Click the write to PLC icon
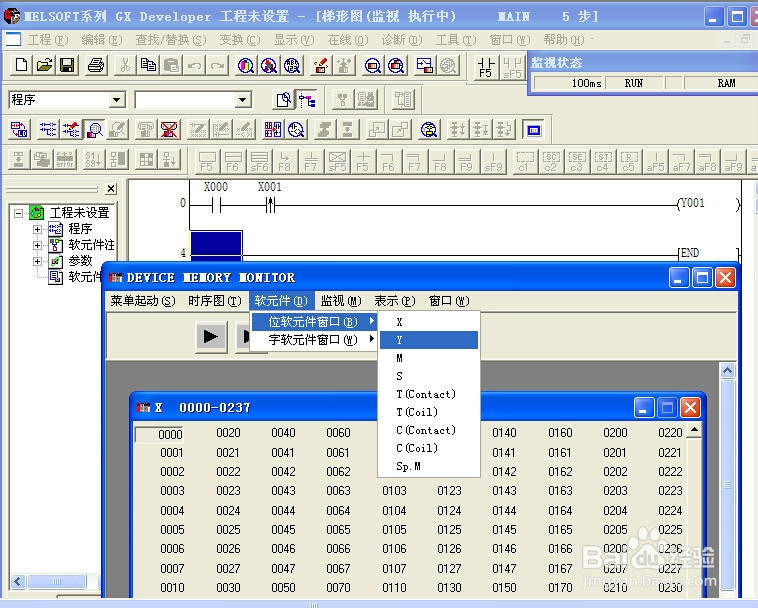 pyautogui.click(x=321, y=65)
